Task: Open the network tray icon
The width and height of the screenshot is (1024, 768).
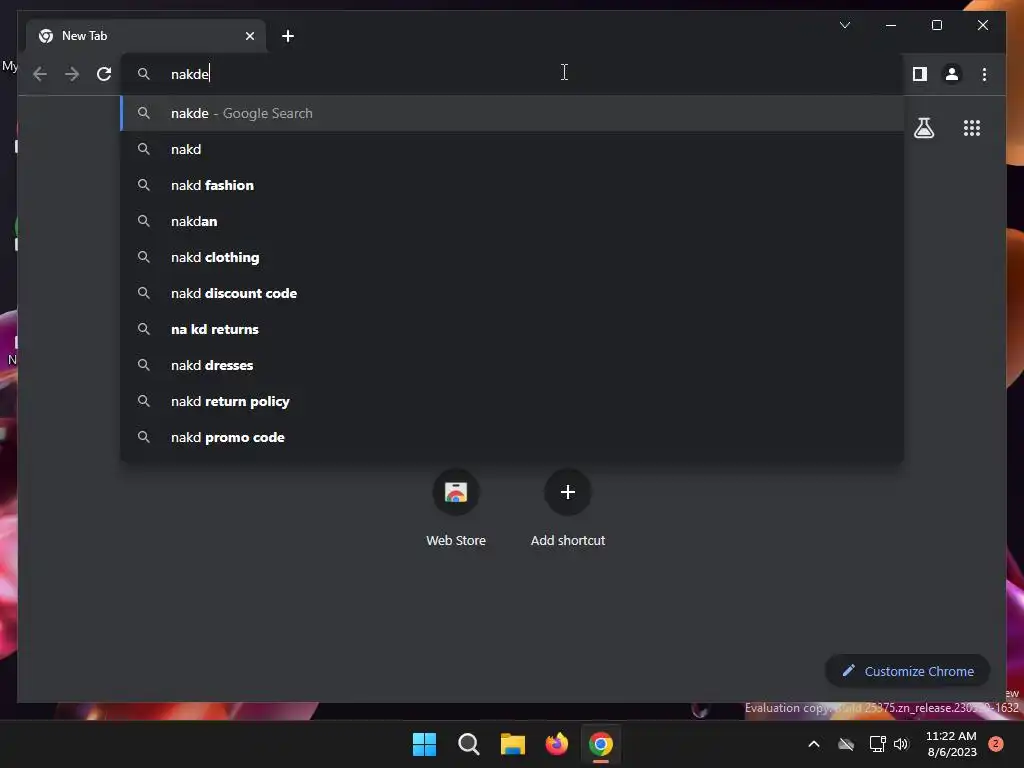Action: [x=877, y=744]
